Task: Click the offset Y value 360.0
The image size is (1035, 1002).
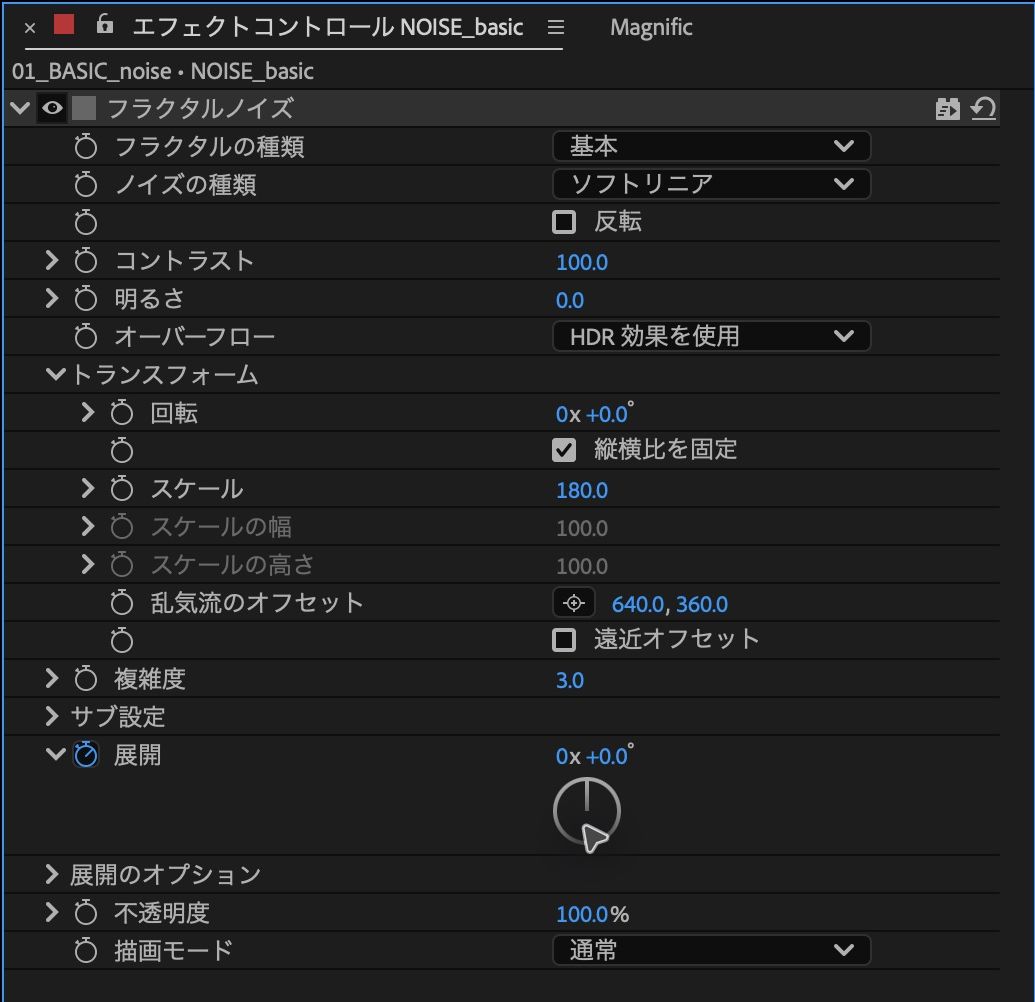Action: [x=702, y=605]
